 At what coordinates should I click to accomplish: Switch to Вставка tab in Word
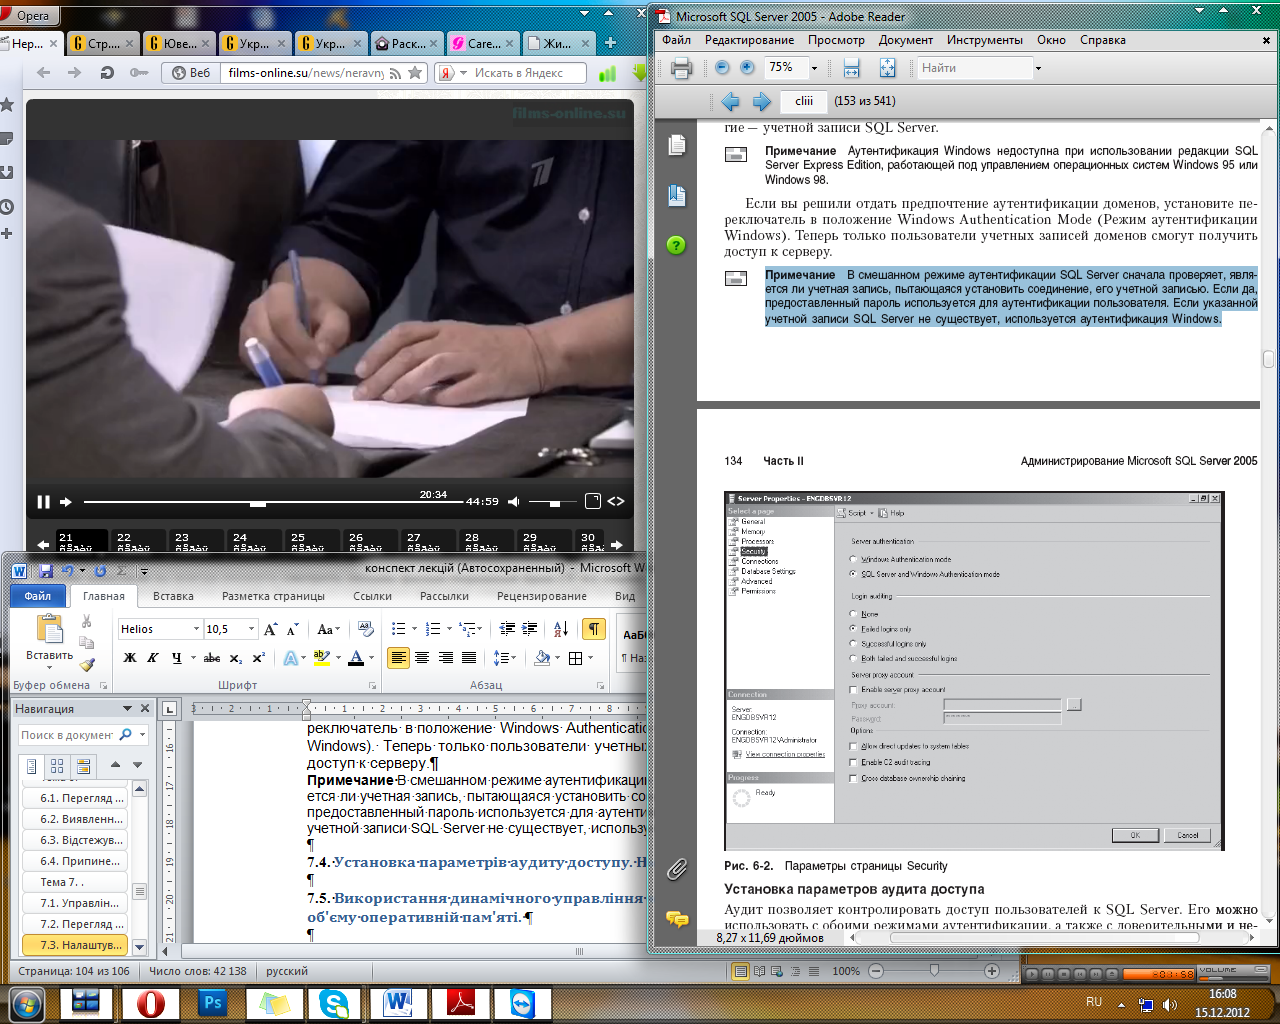point(173,596)
